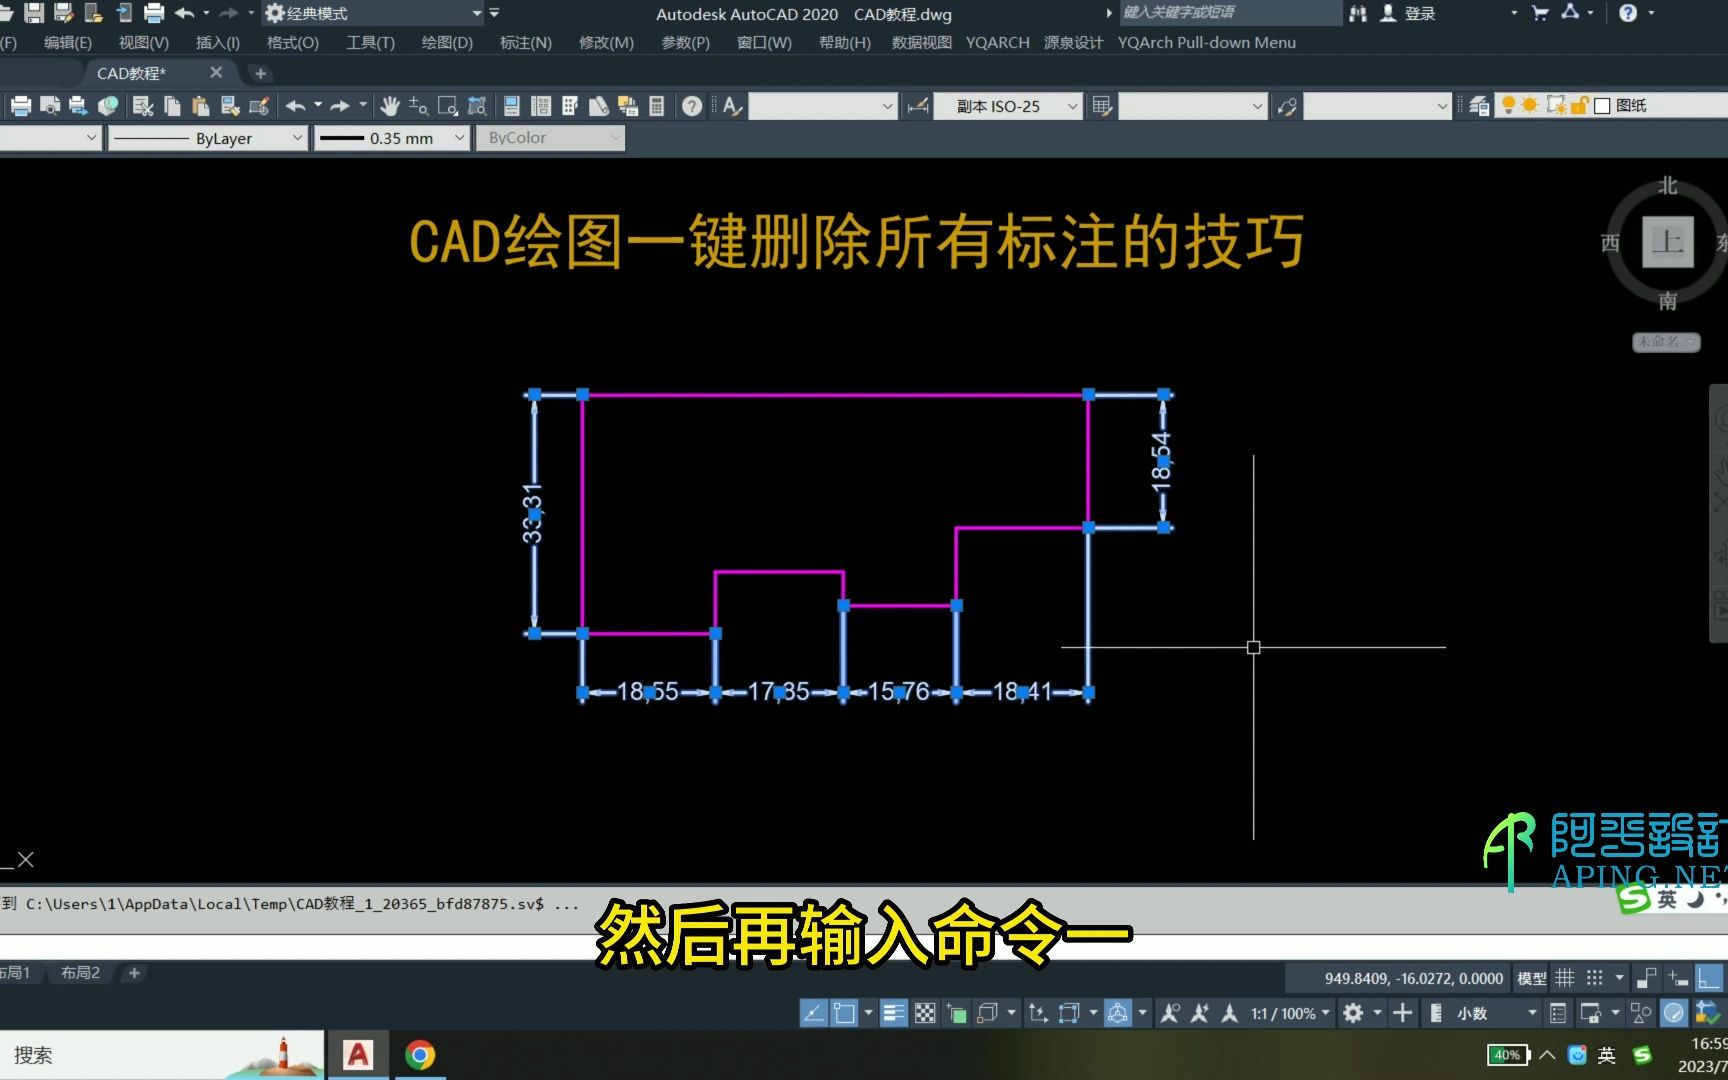
Task: Select the Zoom Window tool
Action: point(447,105)
